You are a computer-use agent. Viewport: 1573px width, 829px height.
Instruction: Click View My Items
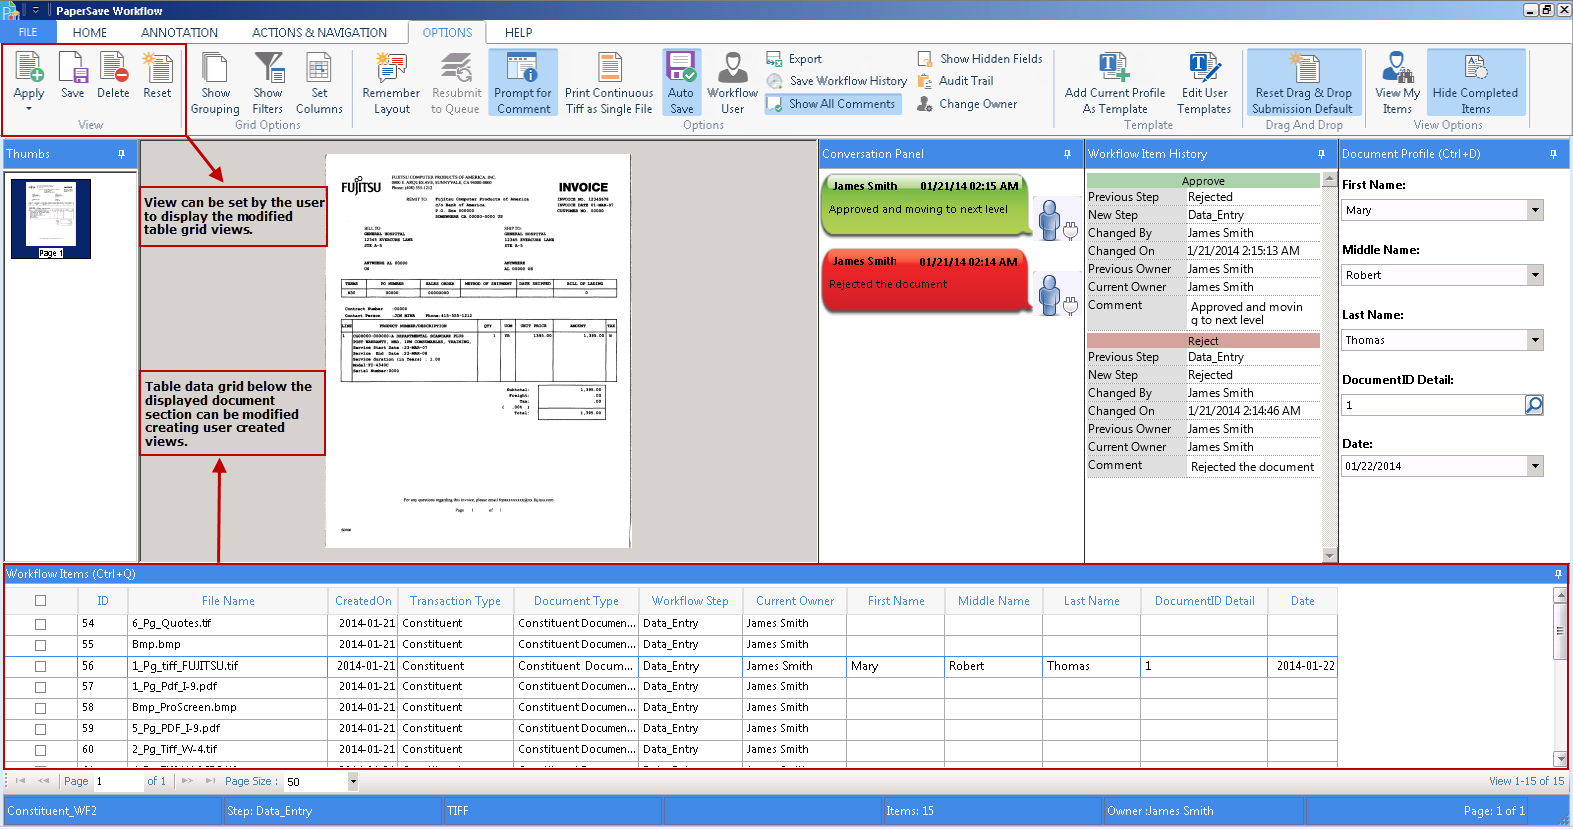(1397, 83)
